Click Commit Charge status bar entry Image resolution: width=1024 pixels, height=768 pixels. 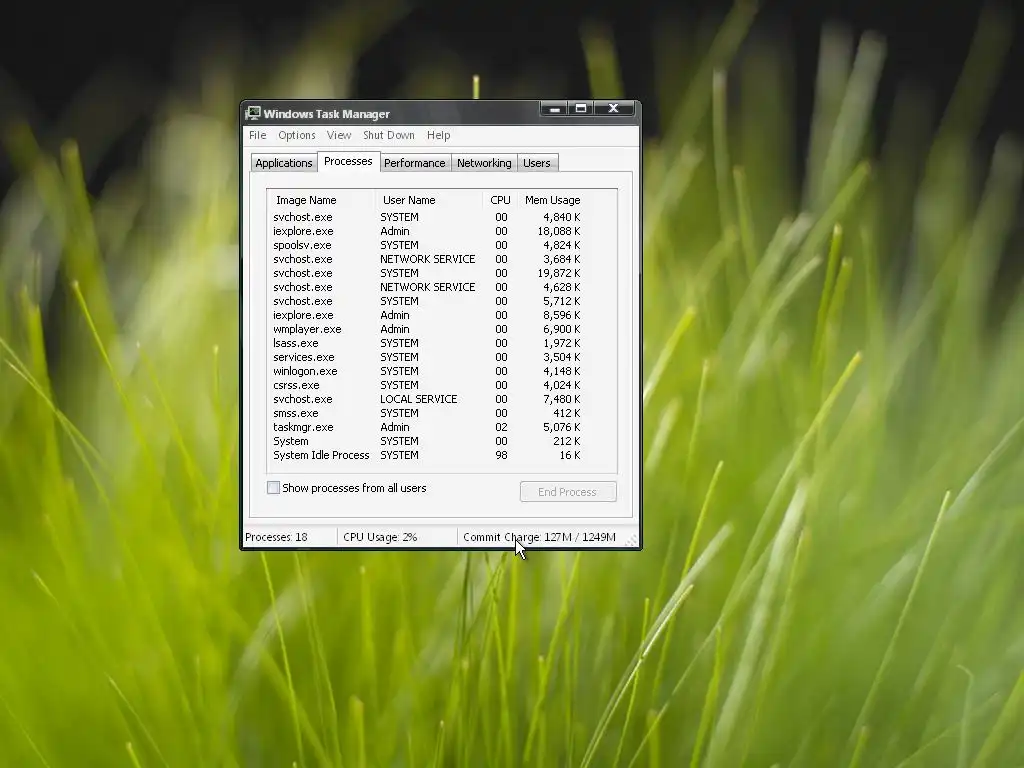click(539, 537)
